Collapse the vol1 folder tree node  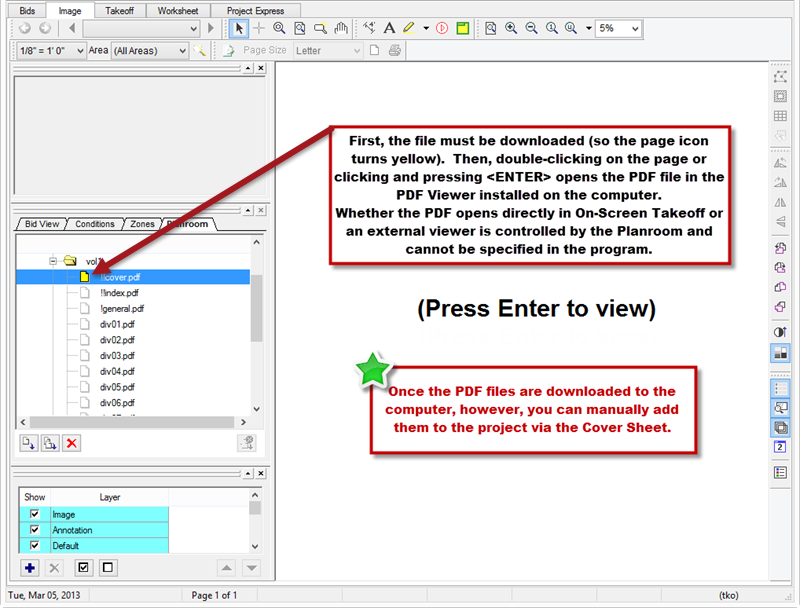click(x=53, y=261)
